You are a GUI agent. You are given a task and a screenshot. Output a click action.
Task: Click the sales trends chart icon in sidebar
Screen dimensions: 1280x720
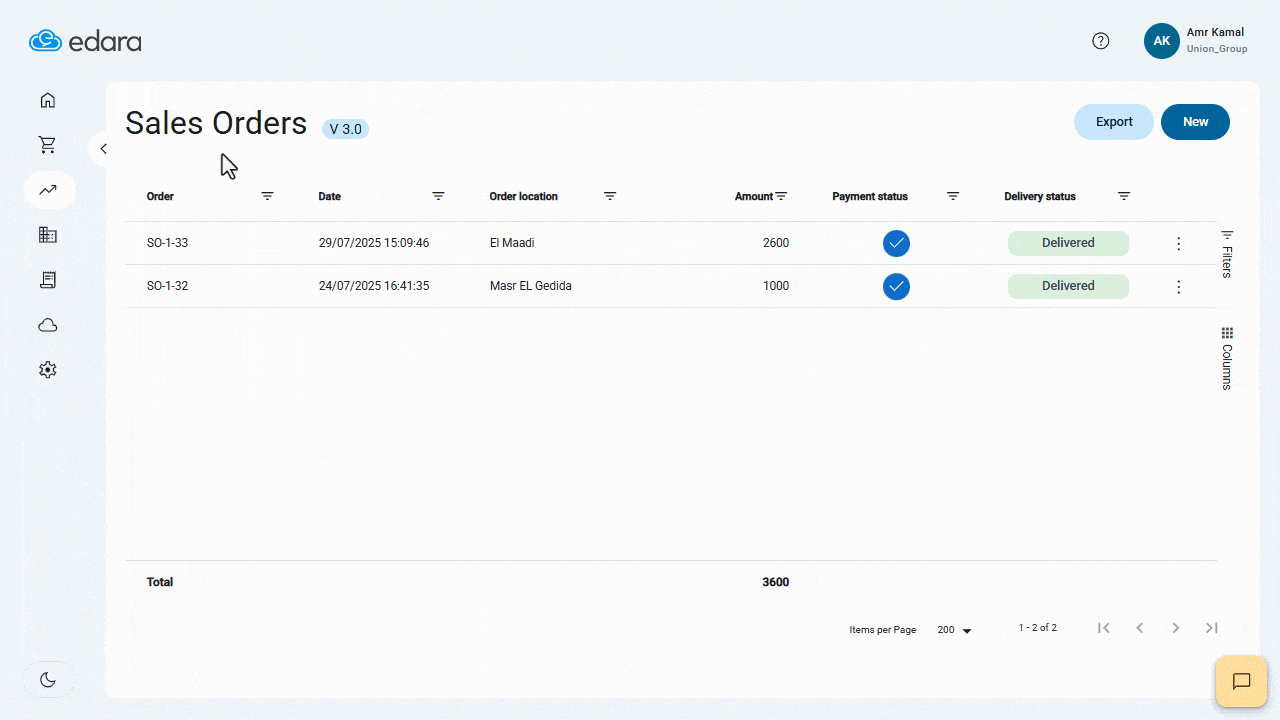pyautogui.click(x=49, y=189)
